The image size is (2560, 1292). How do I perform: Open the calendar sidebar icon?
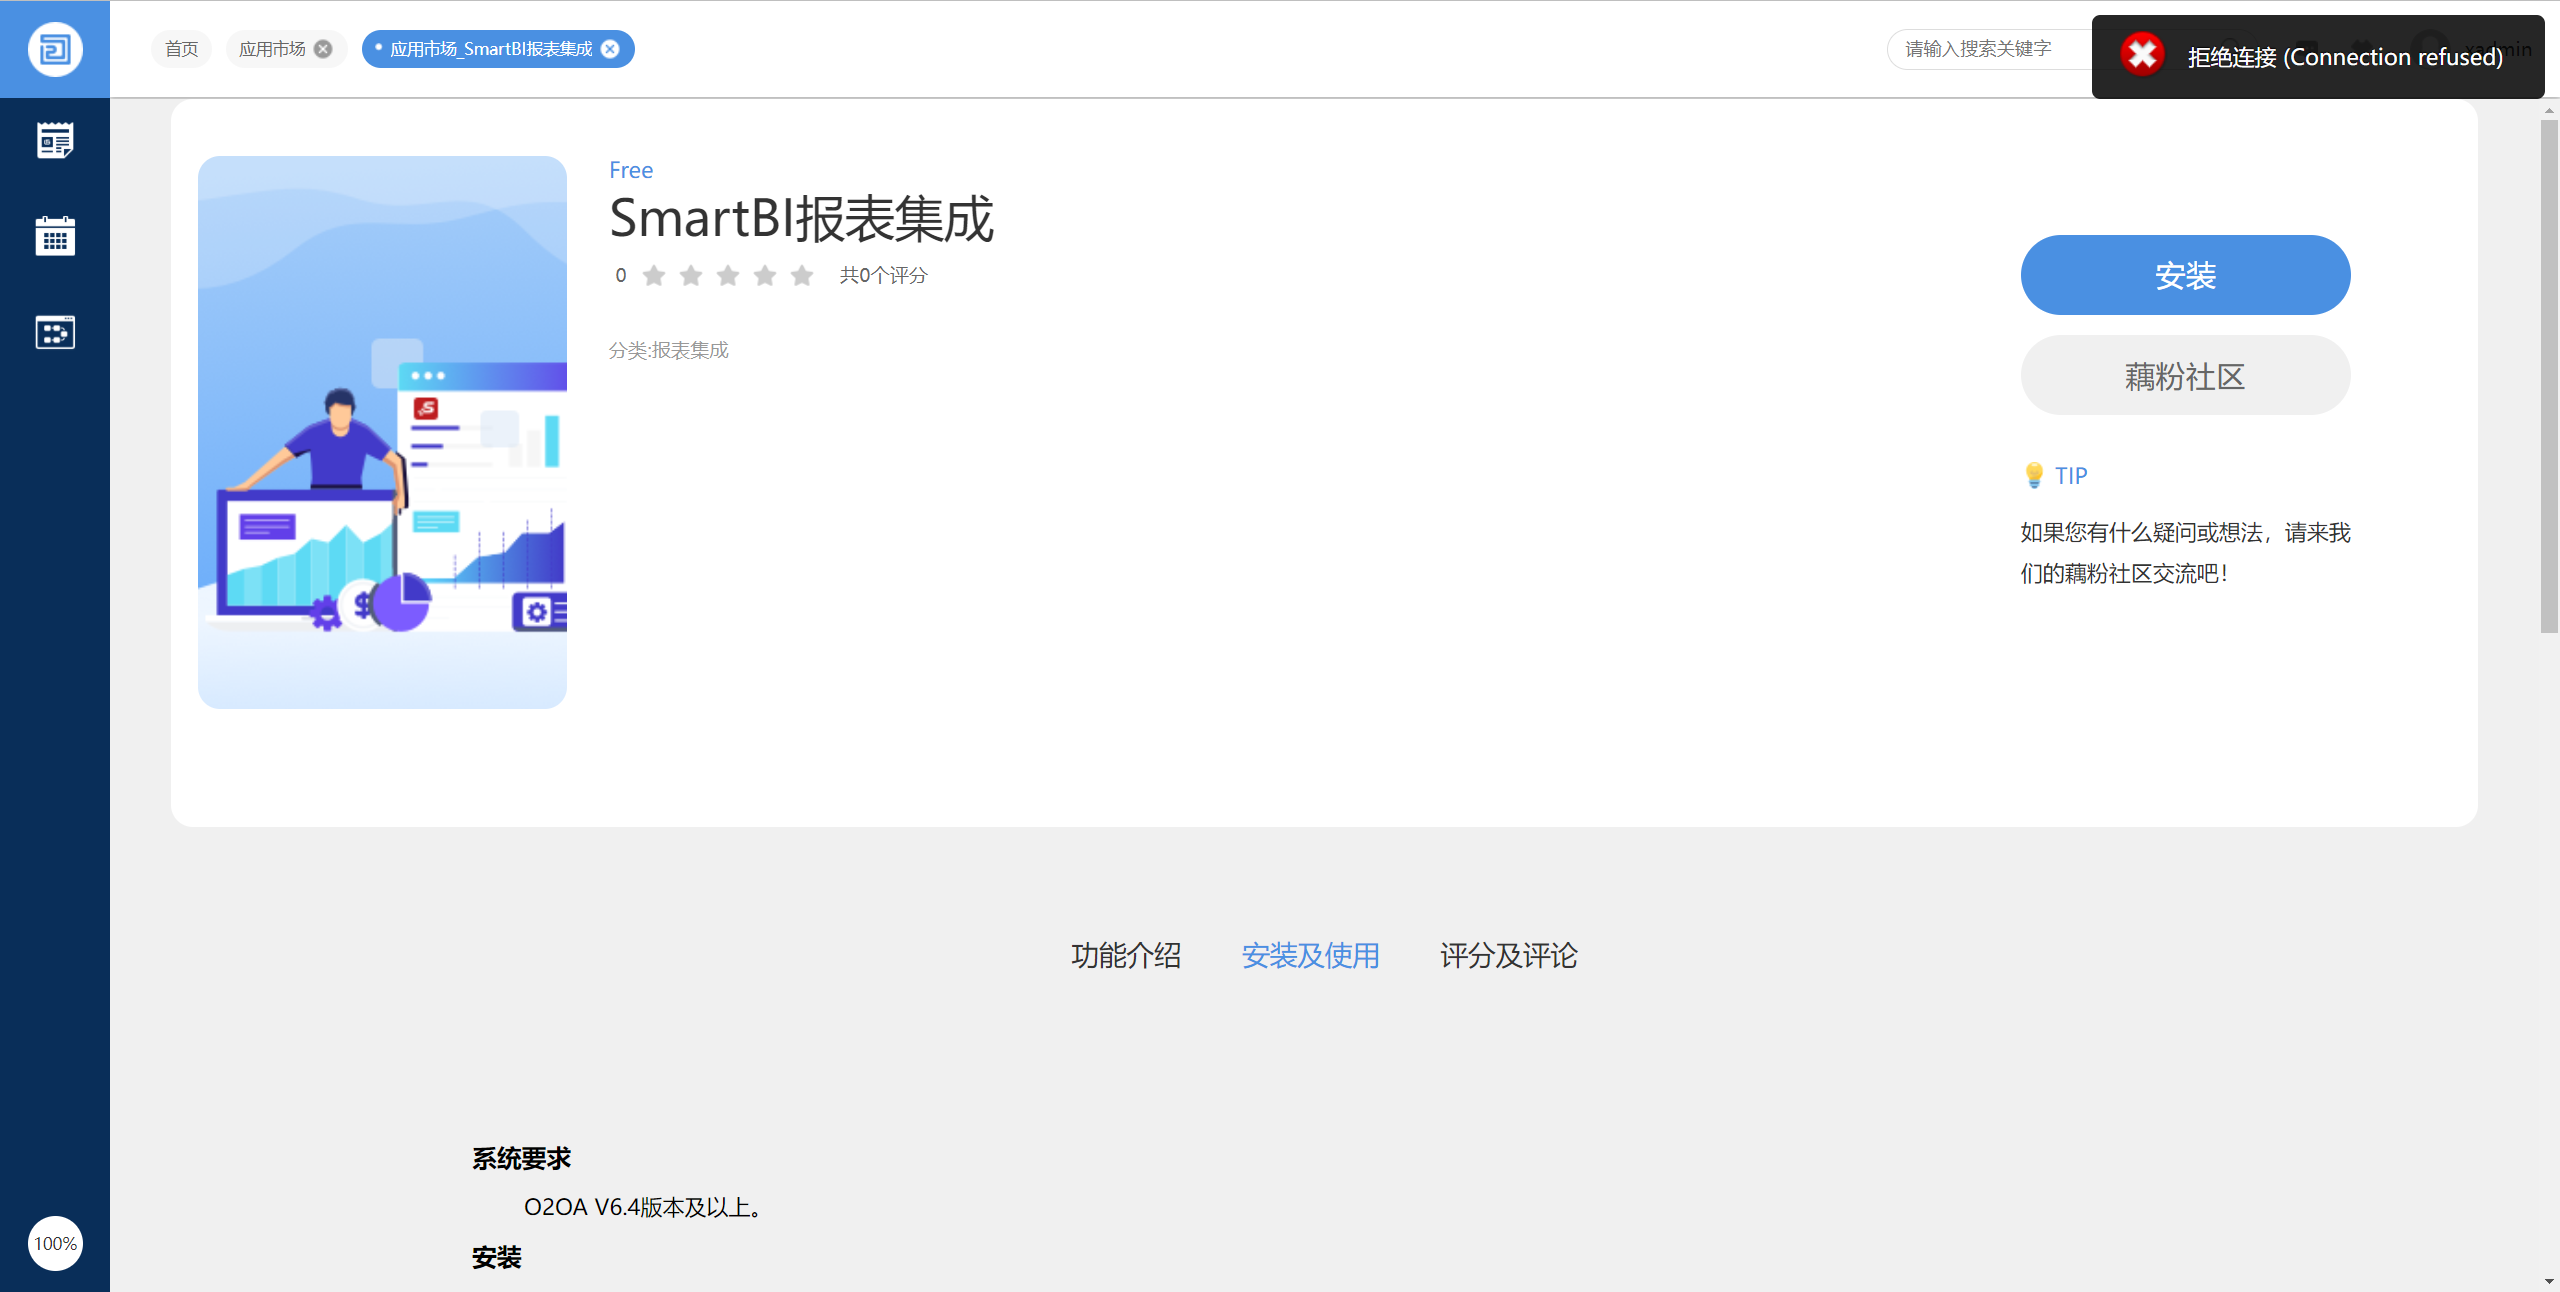point(55,236)
